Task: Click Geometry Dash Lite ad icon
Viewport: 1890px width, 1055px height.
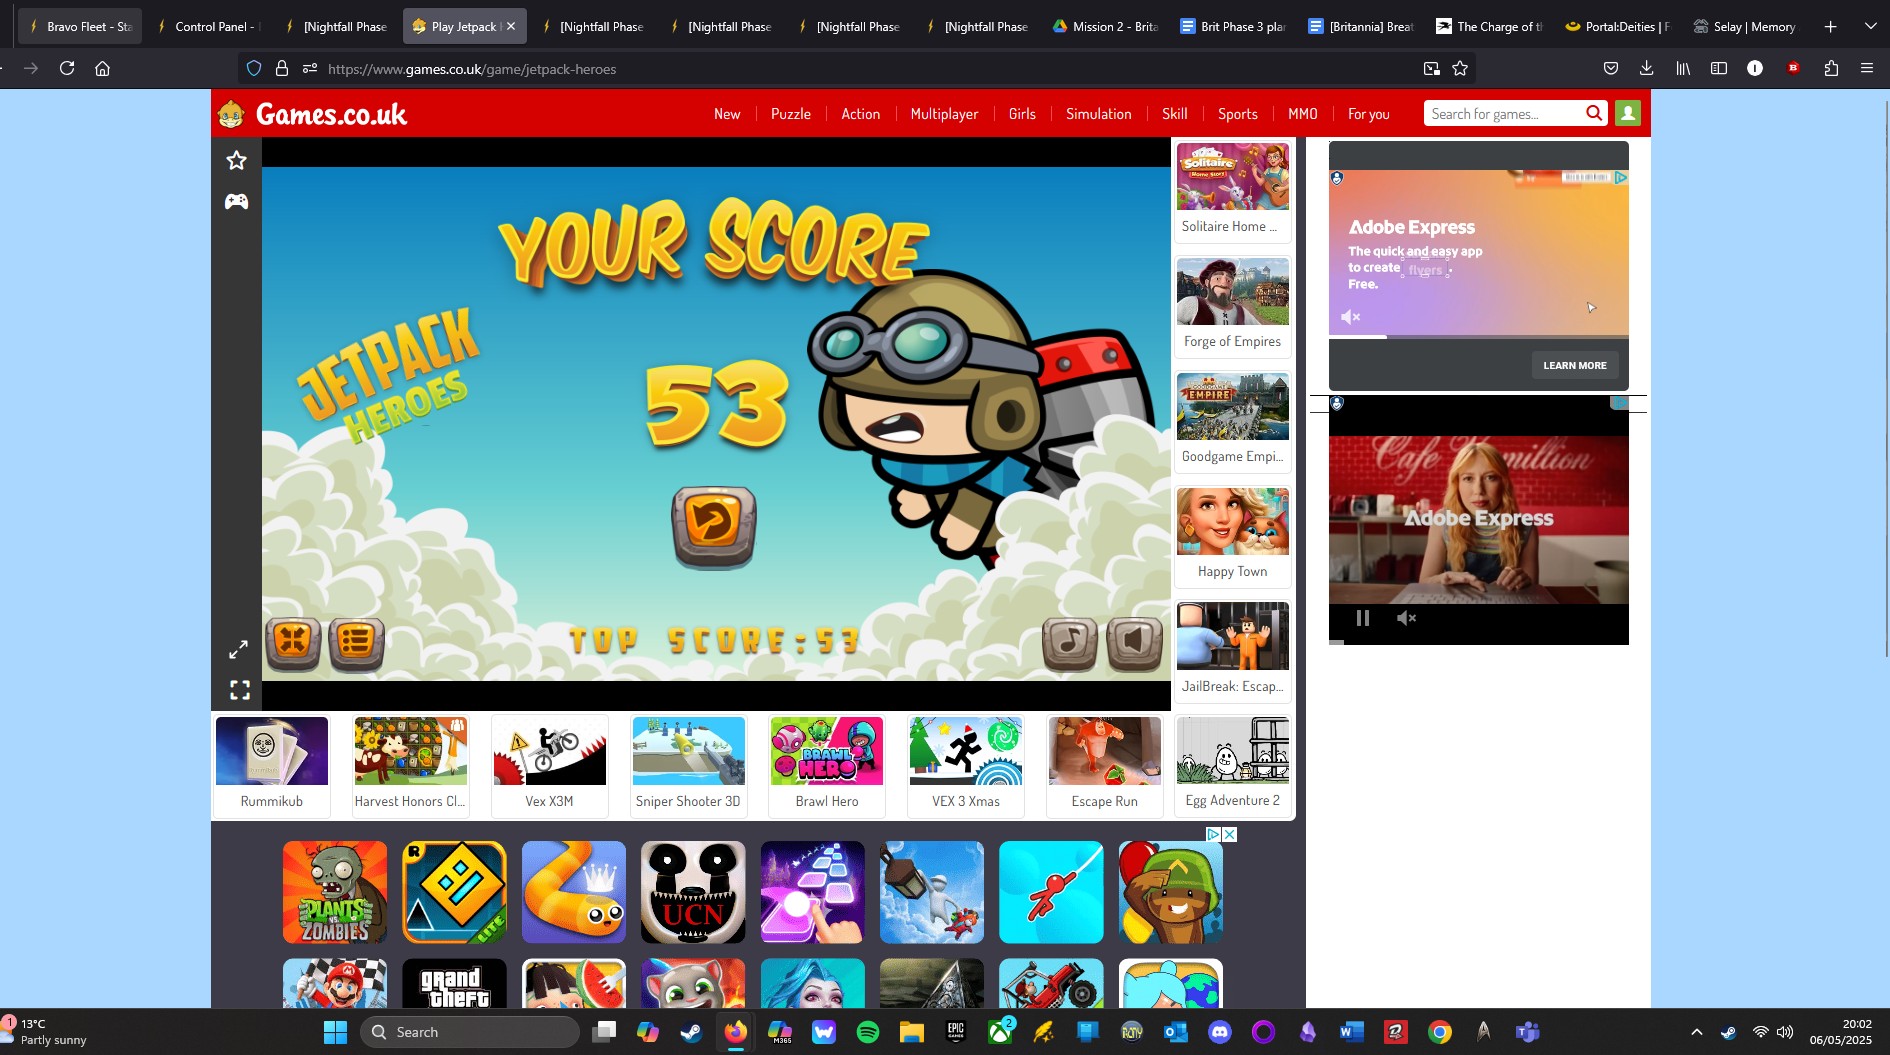Action: pyautogui.click(x=454, y=892)
